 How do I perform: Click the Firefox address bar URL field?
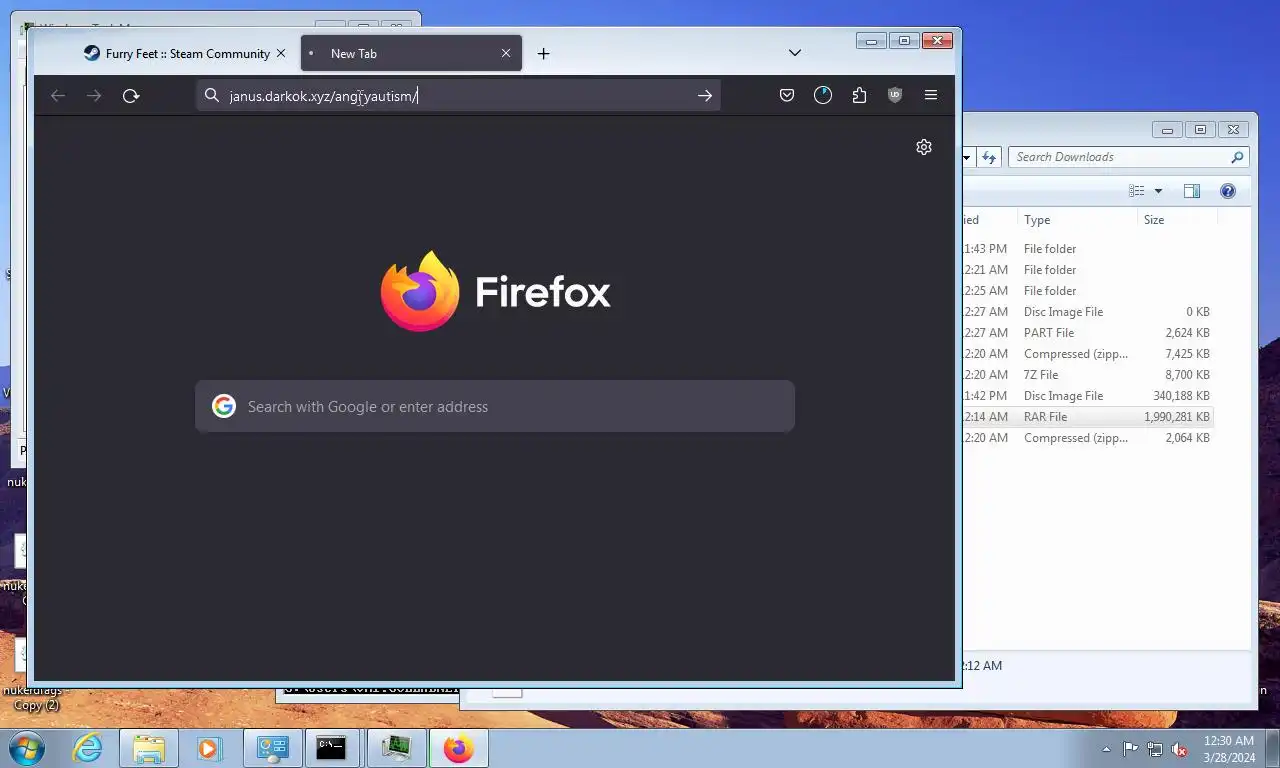click(x=458, y=95)
